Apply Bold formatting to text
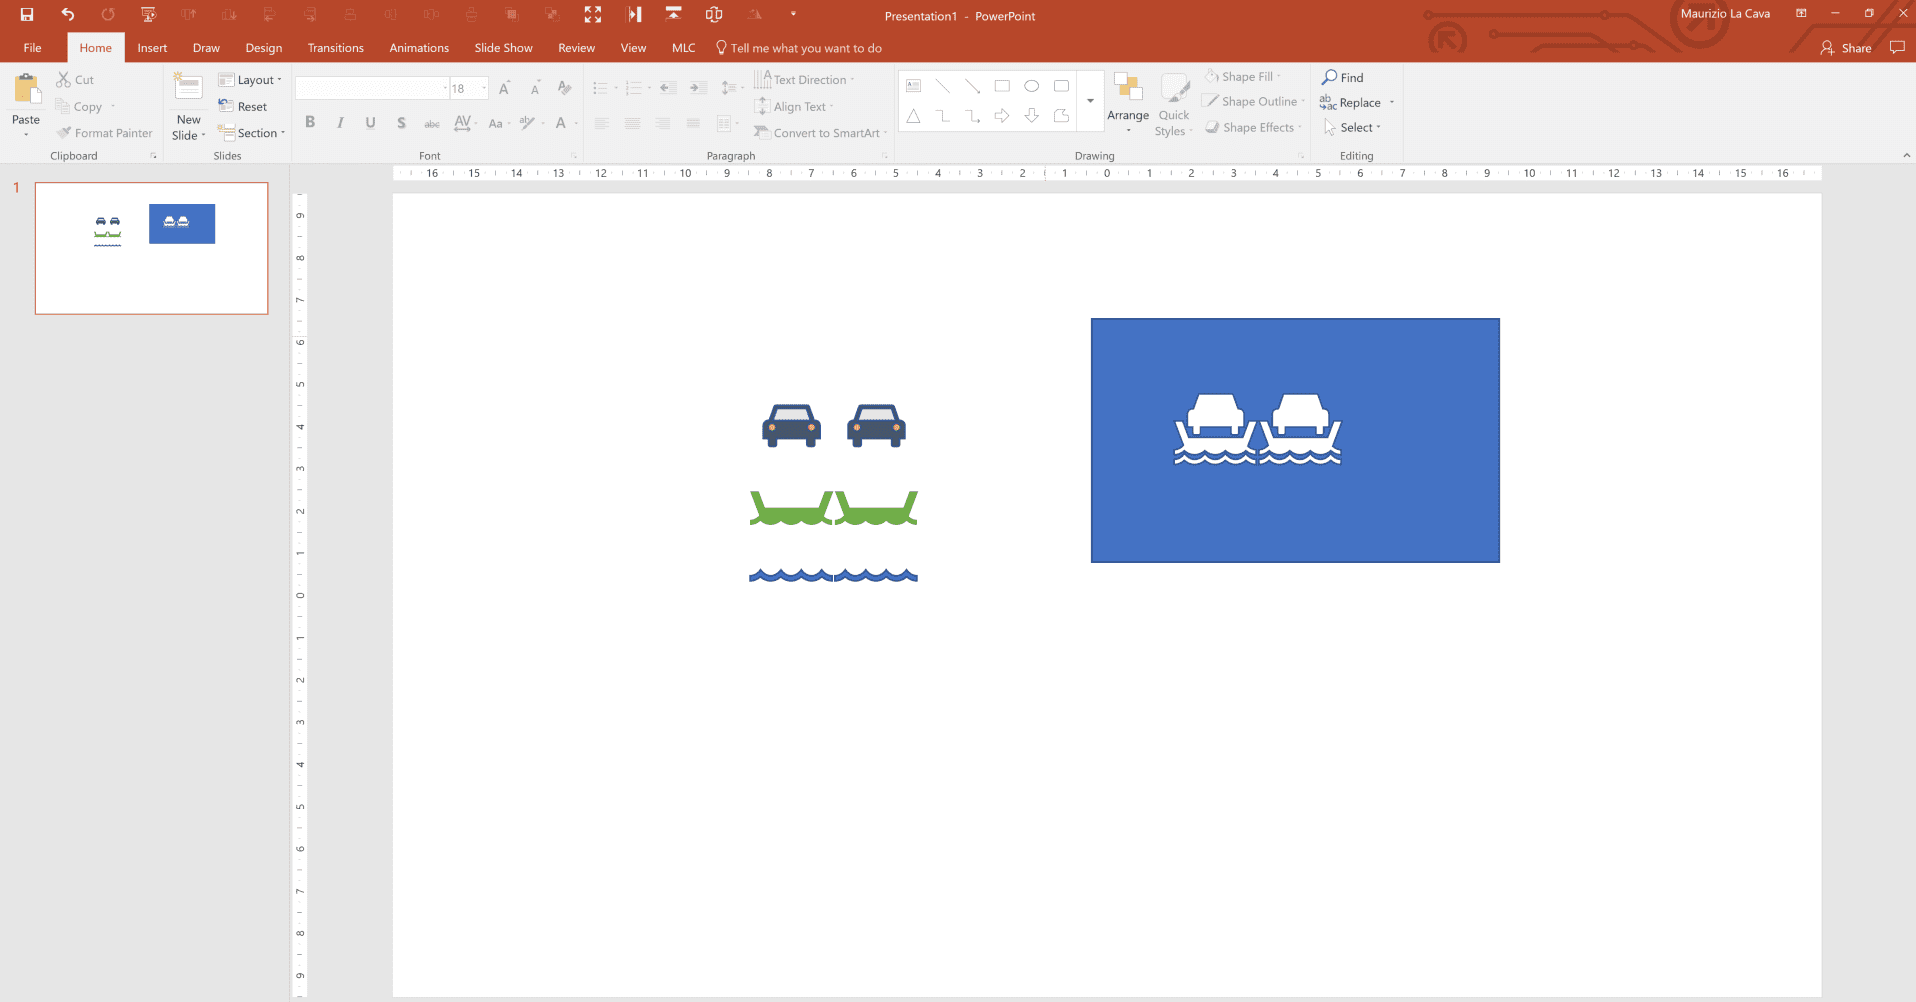 click(x=310, y=122)
